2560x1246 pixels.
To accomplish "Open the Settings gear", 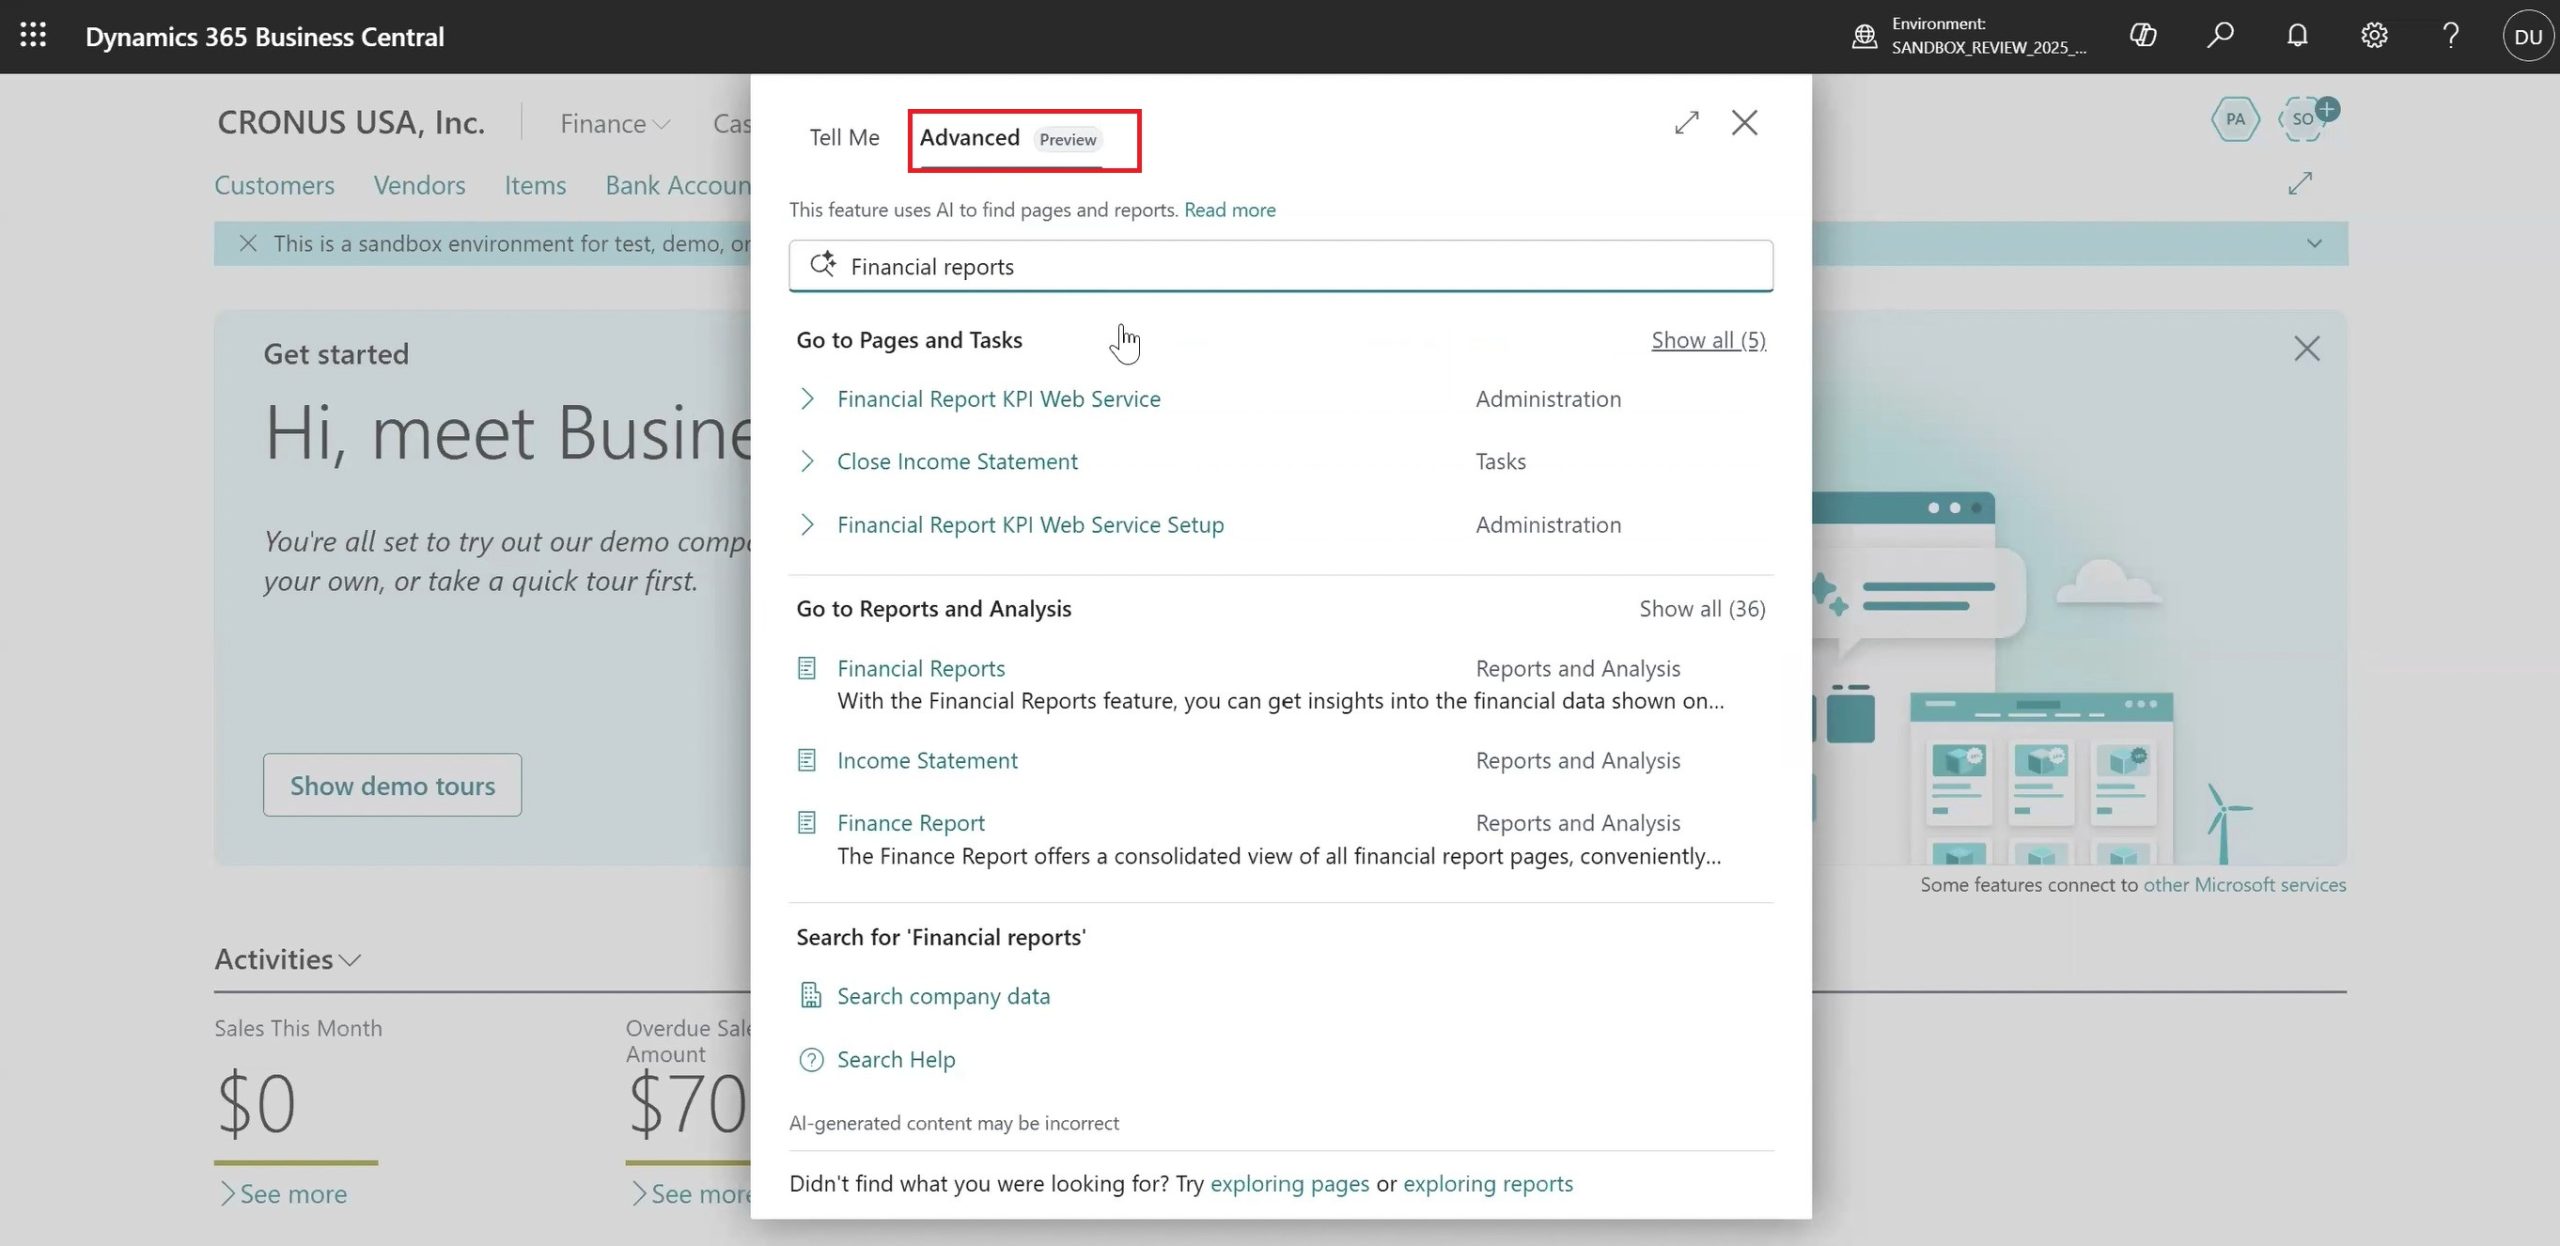I will [x=2374, y=36].
